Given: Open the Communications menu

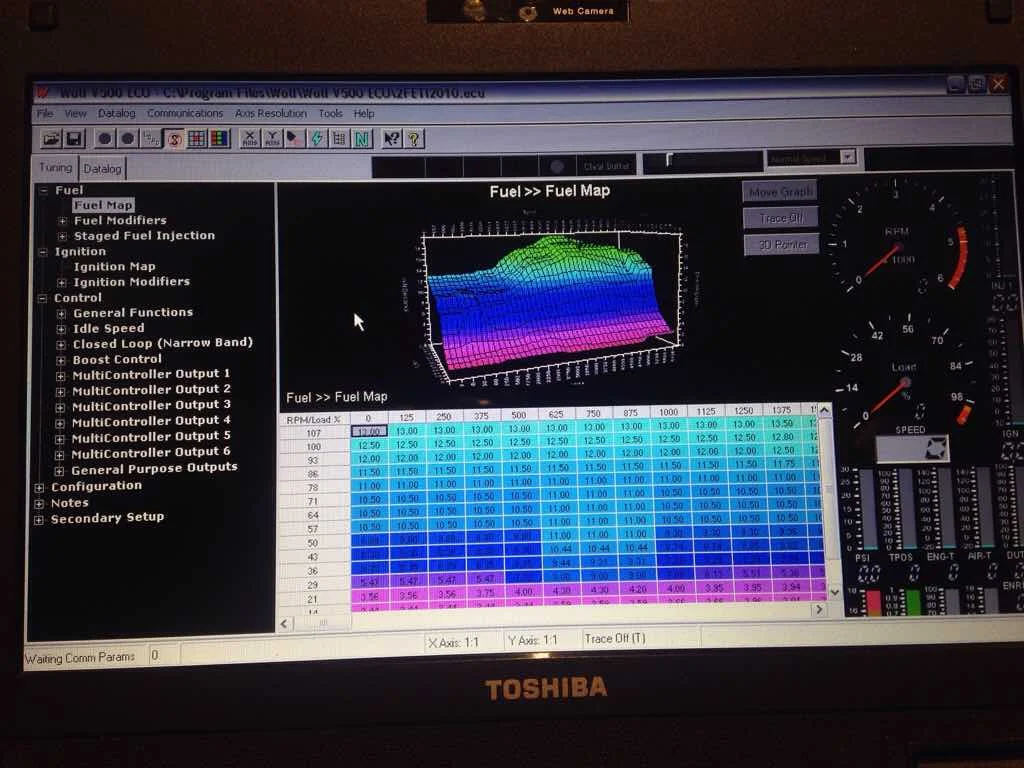Looking at the screenshot, I should point(185,114).
